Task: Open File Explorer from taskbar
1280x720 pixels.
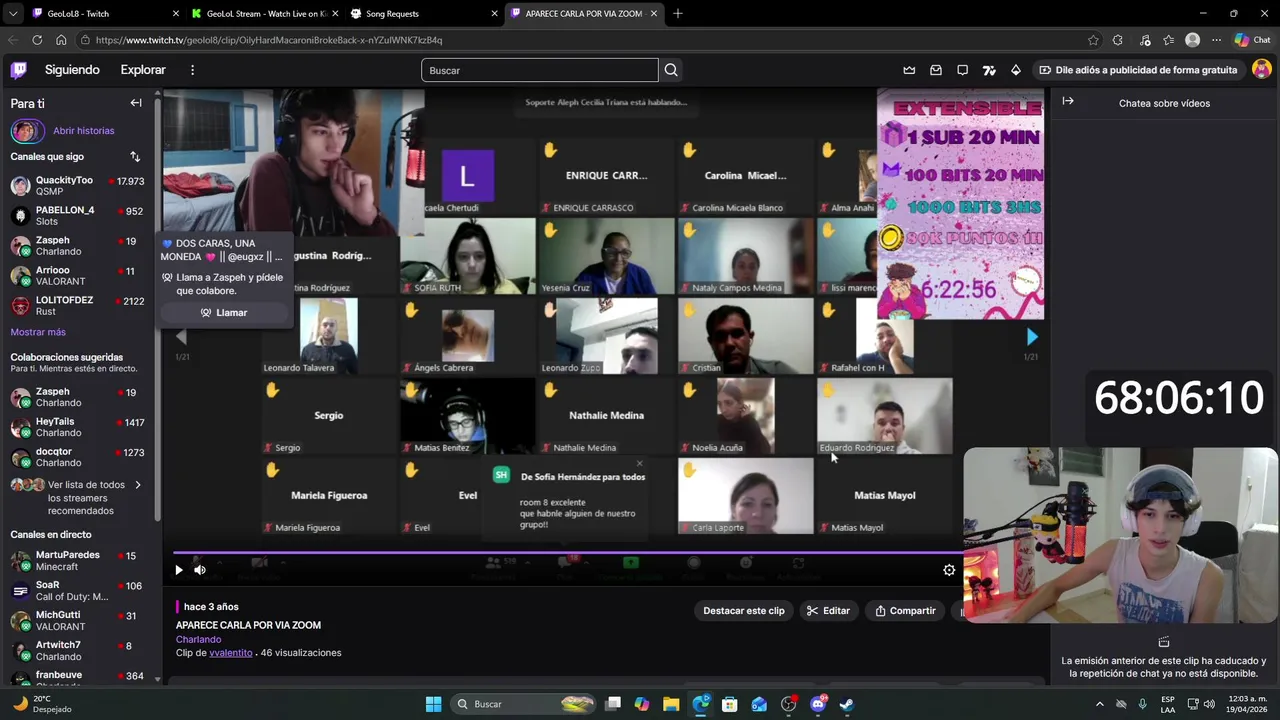Action: coord(671,704)
